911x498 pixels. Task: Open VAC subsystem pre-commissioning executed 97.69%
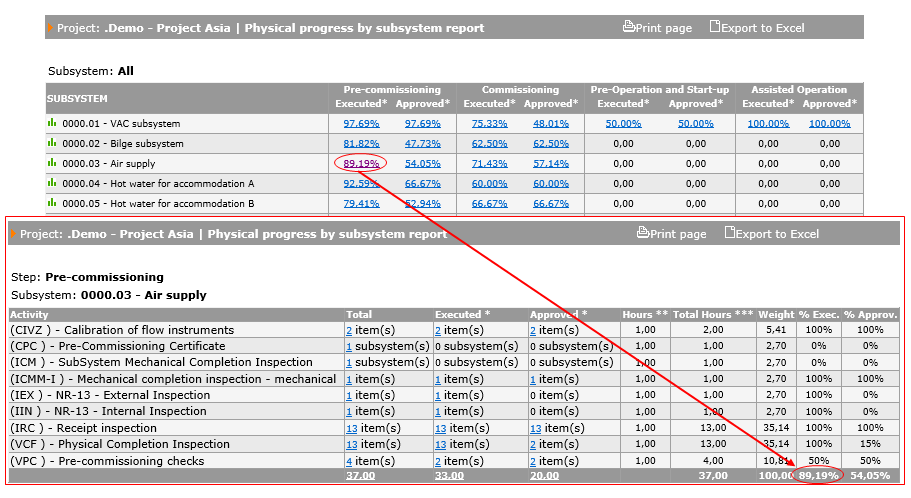[361, 124]
